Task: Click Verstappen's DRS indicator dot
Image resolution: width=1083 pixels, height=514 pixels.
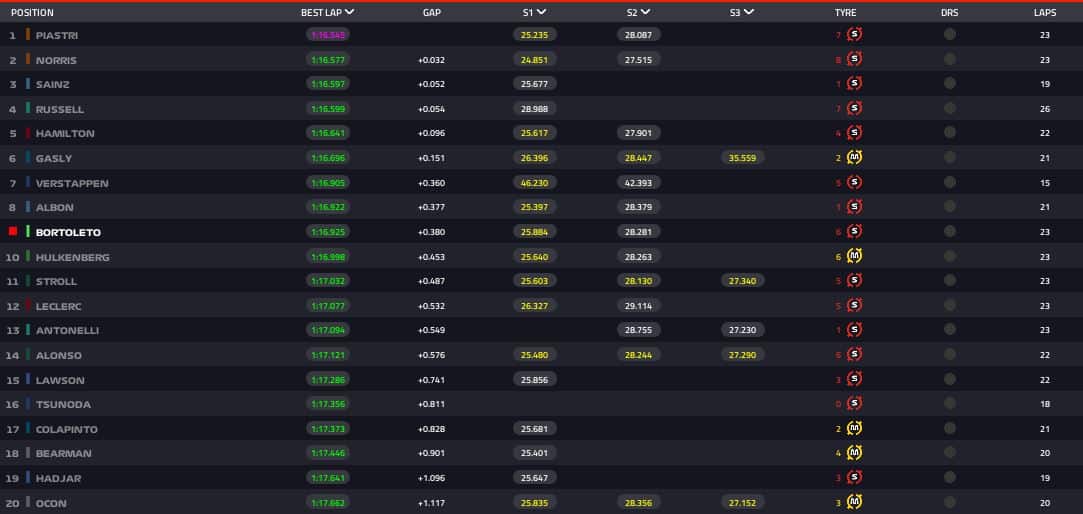Action: [950, 182]
